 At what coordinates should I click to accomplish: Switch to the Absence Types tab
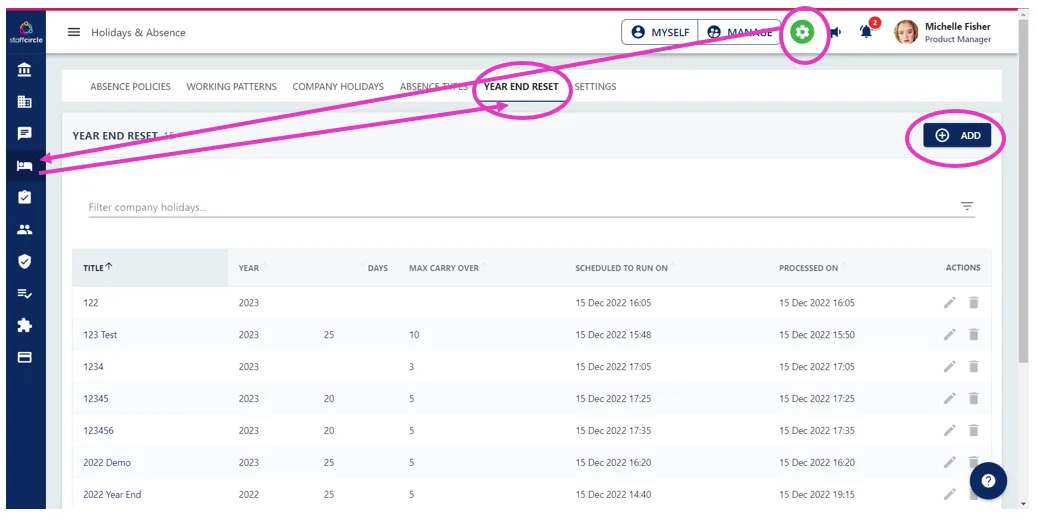434,86
